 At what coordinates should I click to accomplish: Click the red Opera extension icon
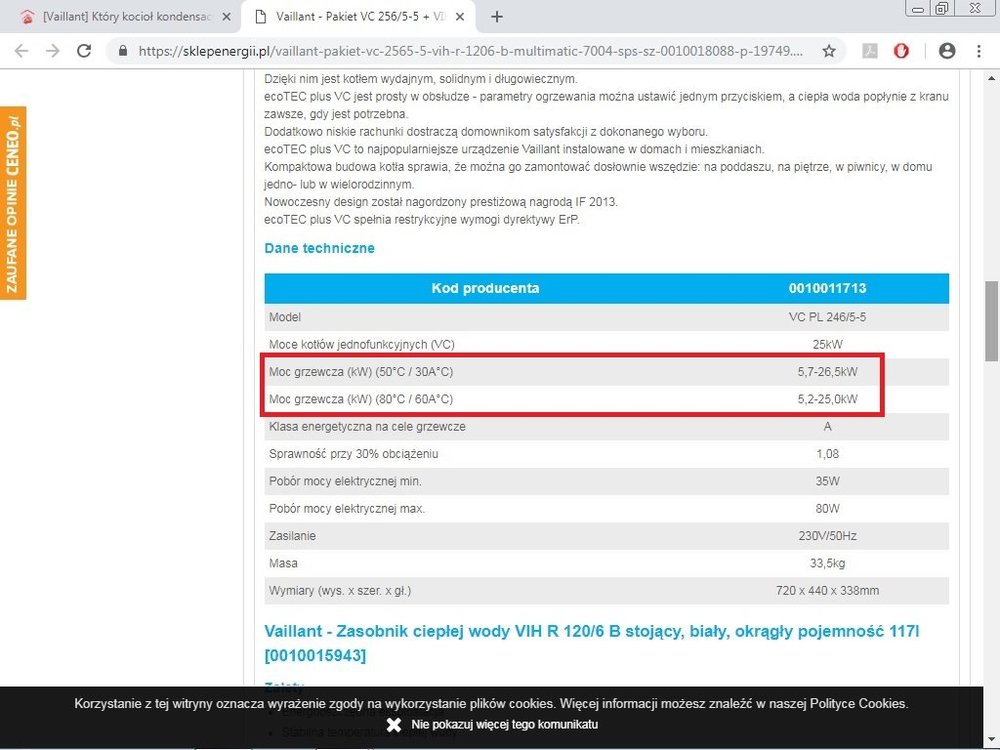point(901,51)
